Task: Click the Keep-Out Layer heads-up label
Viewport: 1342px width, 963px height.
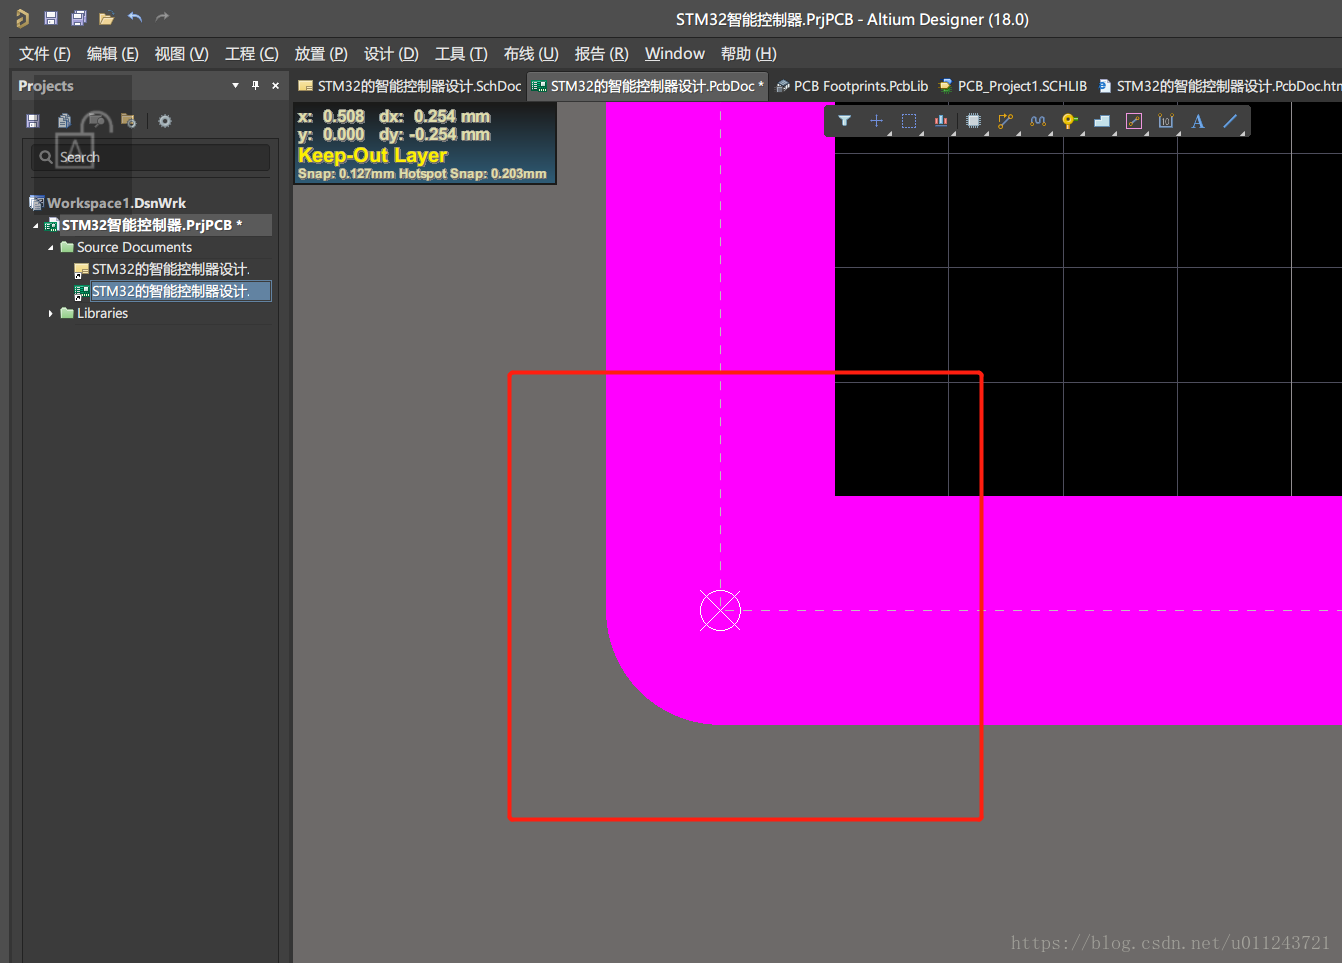Action: [x=373, y=155]
